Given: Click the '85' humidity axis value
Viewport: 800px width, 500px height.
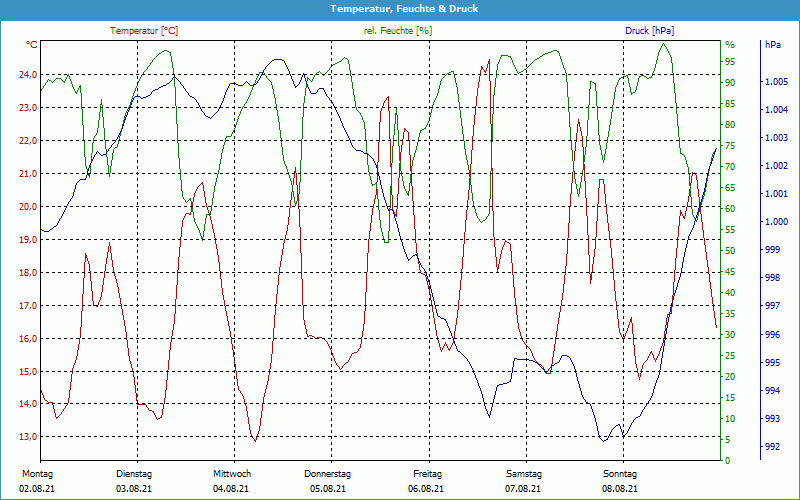Looking at the screenshot, I should tap(730, 104).
